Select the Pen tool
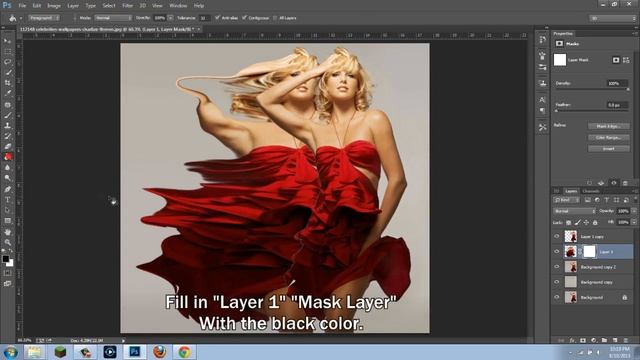 (x=7, y=189)
